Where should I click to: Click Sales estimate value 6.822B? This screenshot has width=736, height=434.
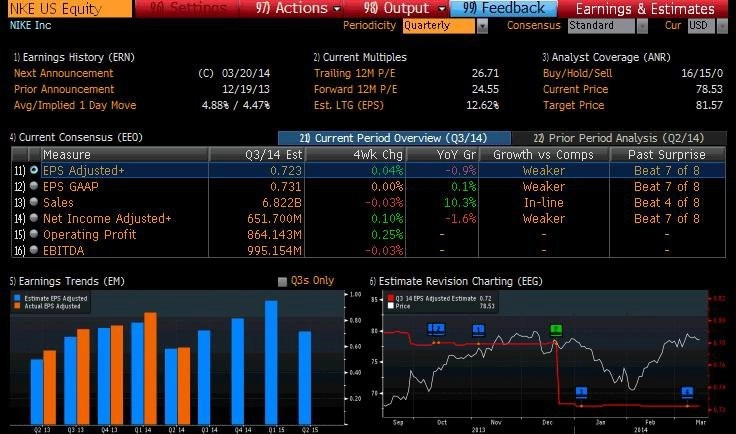[282, 203]
